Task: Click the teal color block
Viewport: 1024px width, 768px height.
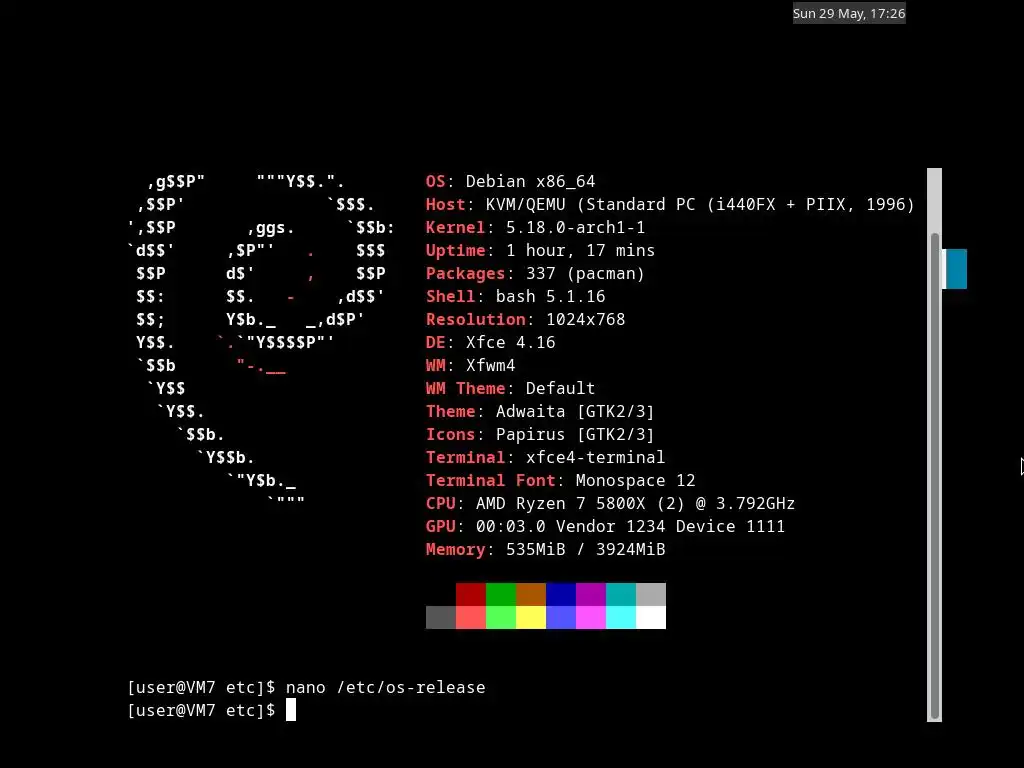Action: pos(621,594)
